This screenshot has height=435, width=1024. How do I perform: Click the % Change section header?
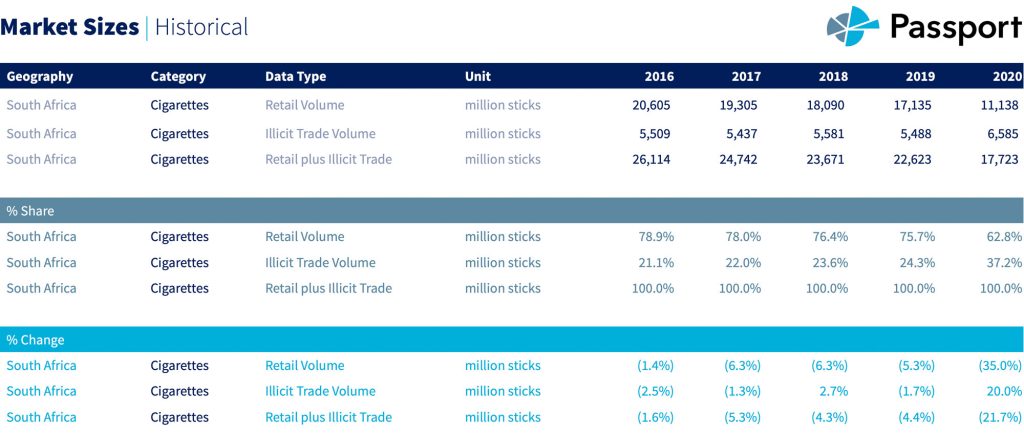tap(35, 340)
